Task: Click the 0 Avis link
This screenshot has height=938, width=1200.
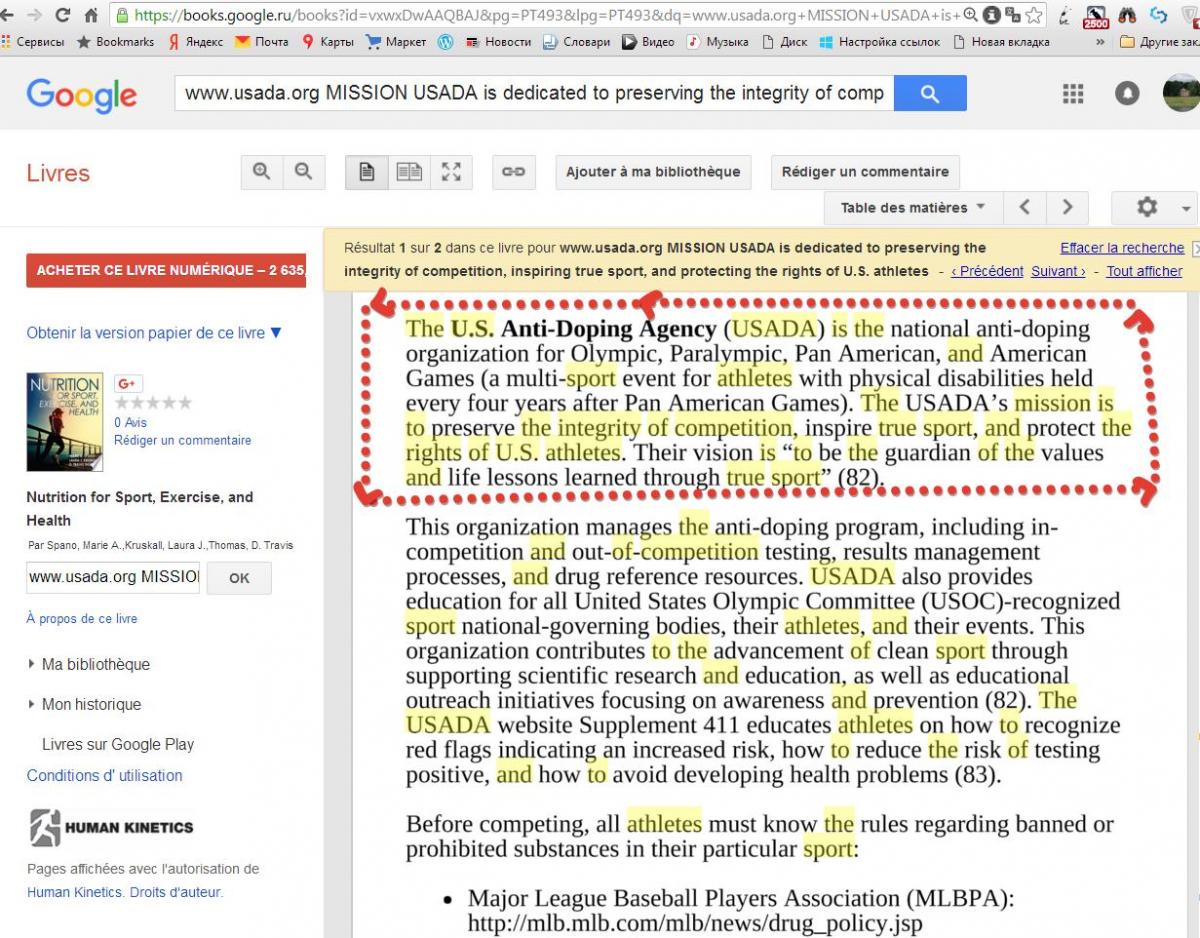Action: coord(130,423)
